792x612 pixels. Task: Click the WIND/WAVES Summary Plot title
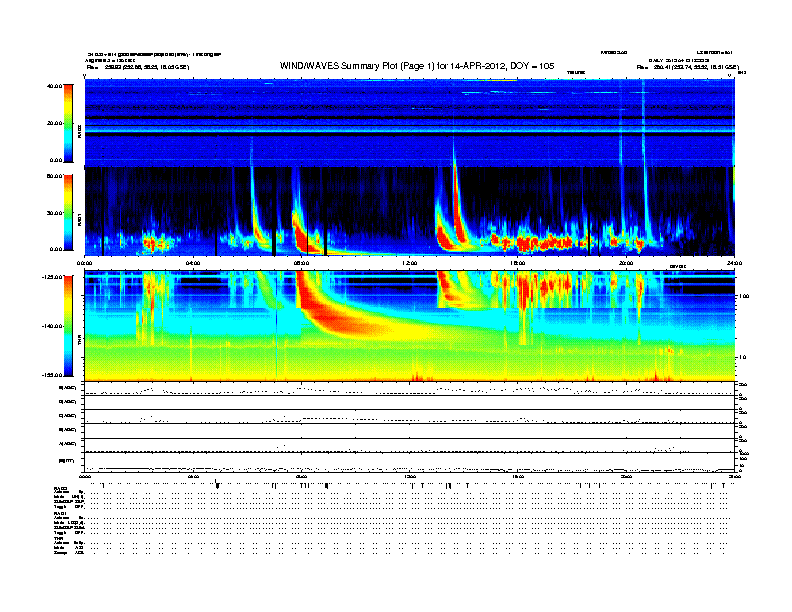(417, 66)
